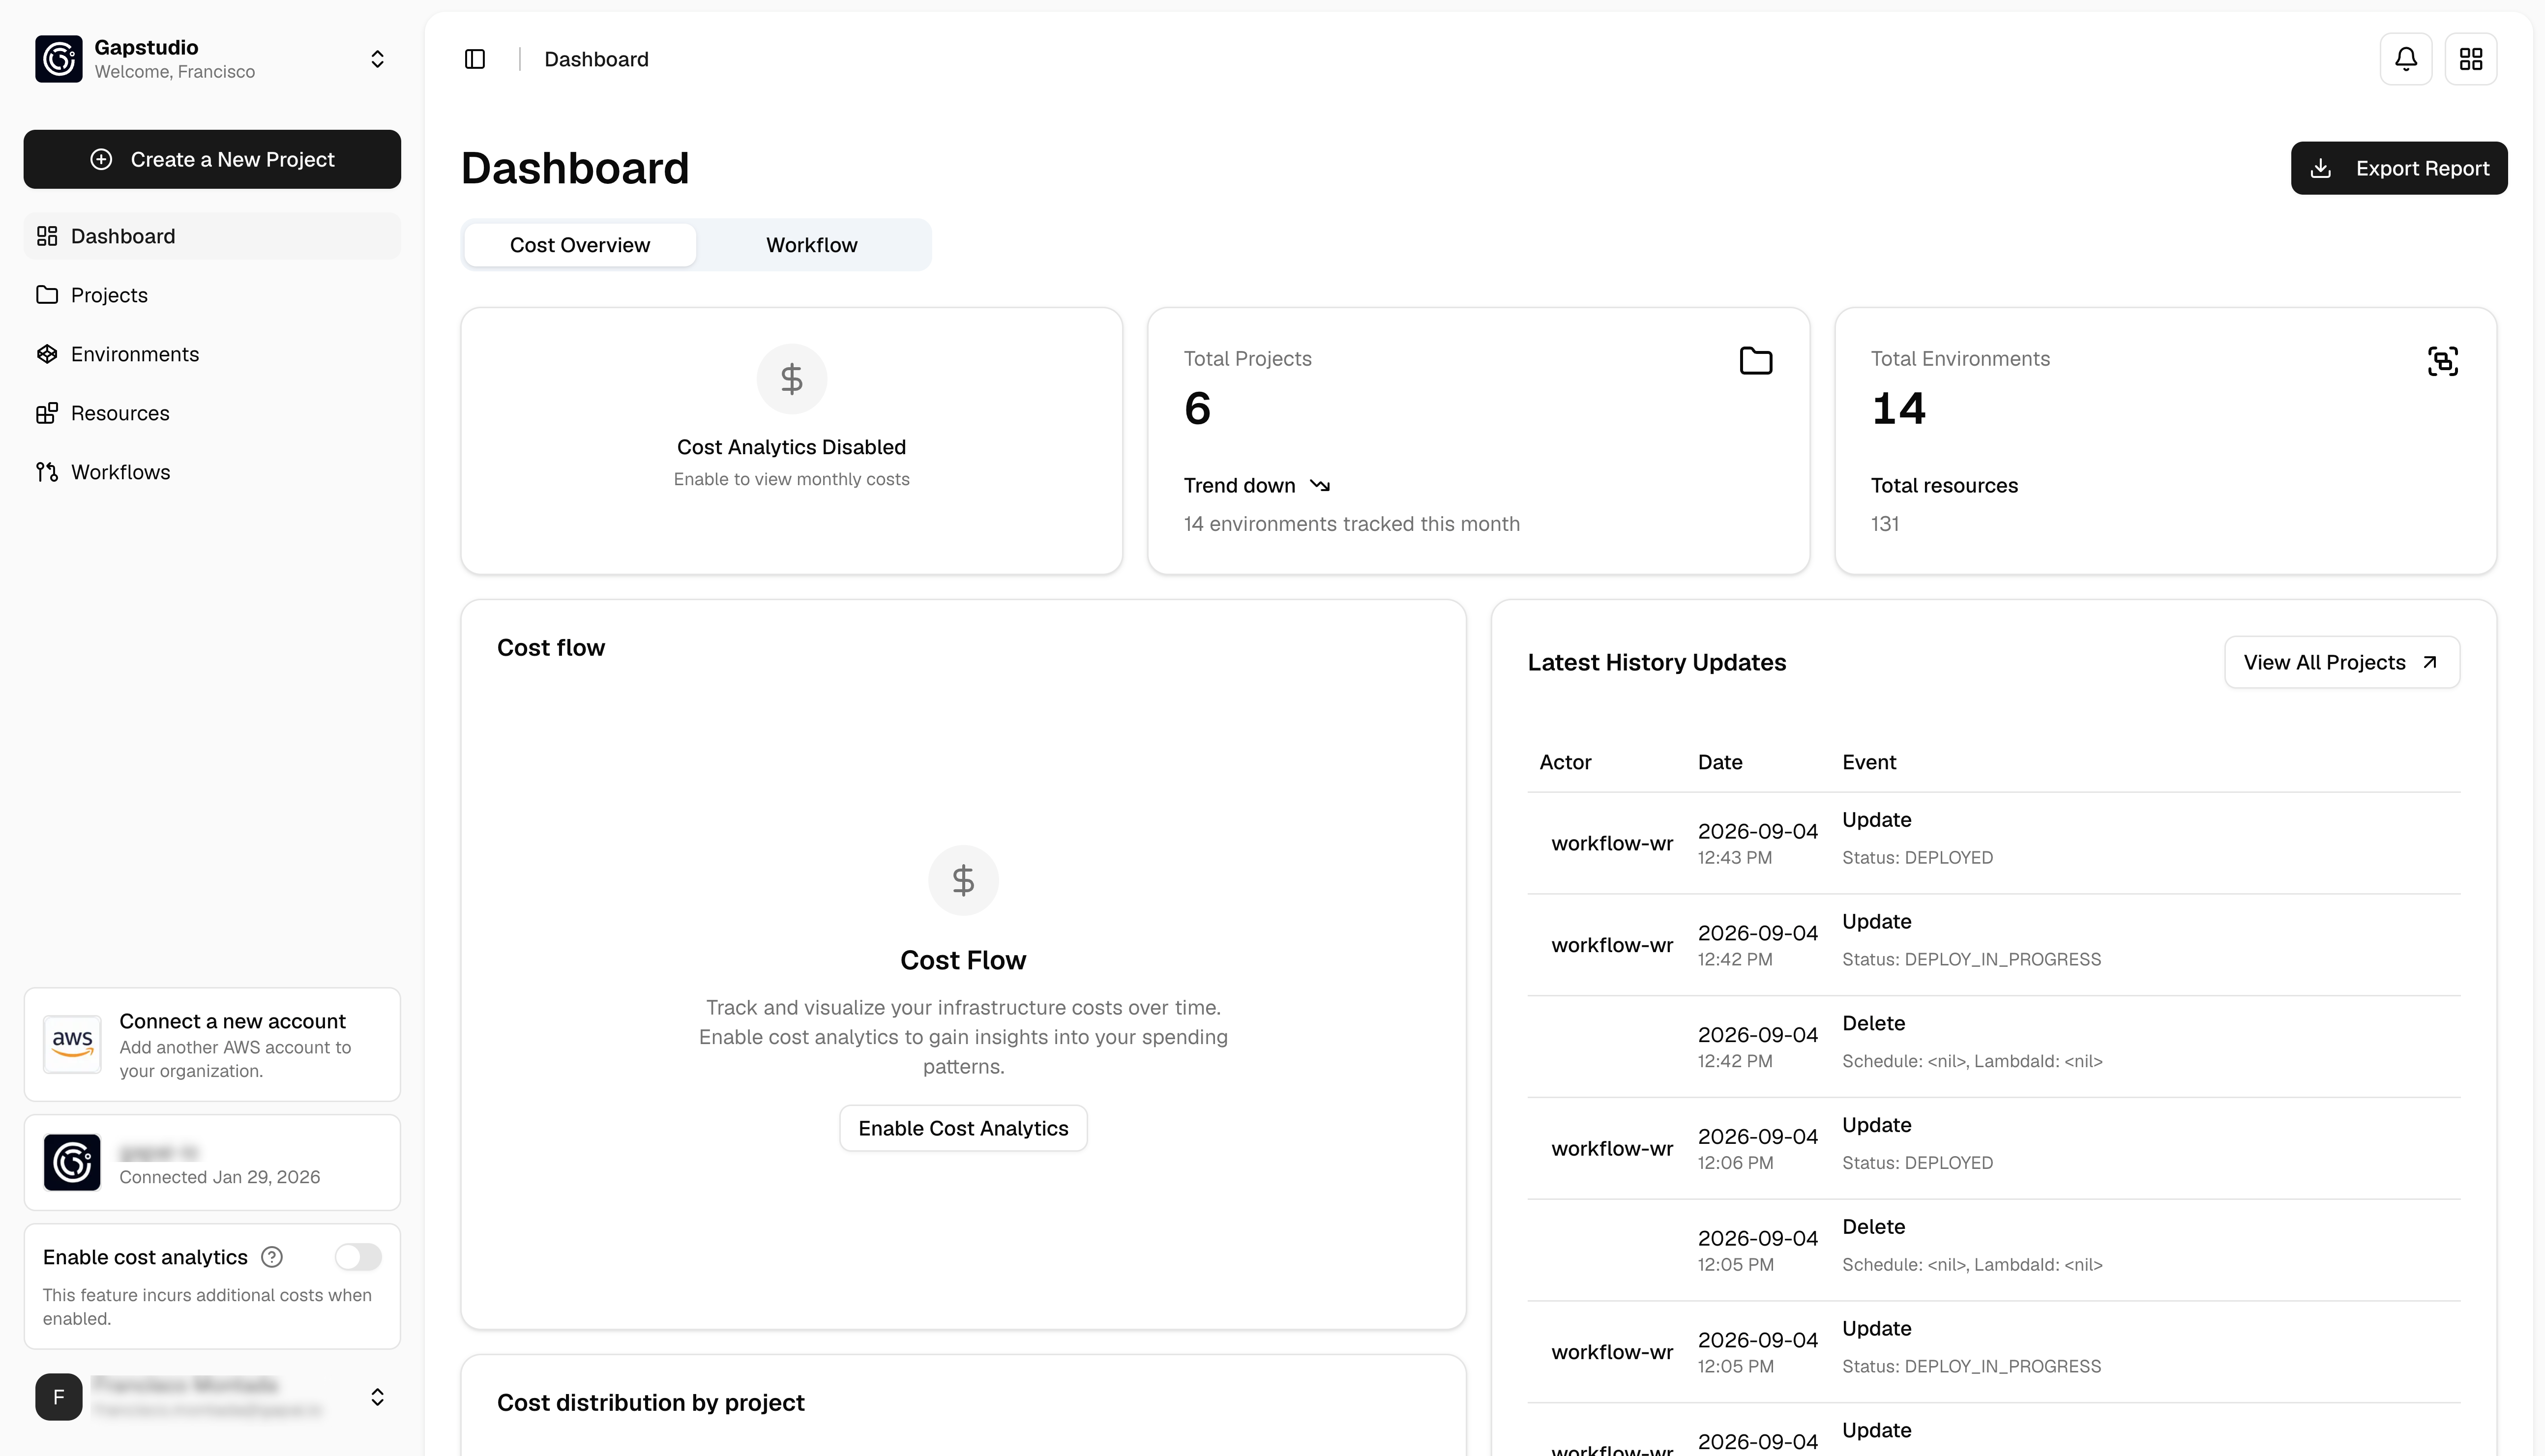Click the F user avatar

pos(58,1397)
